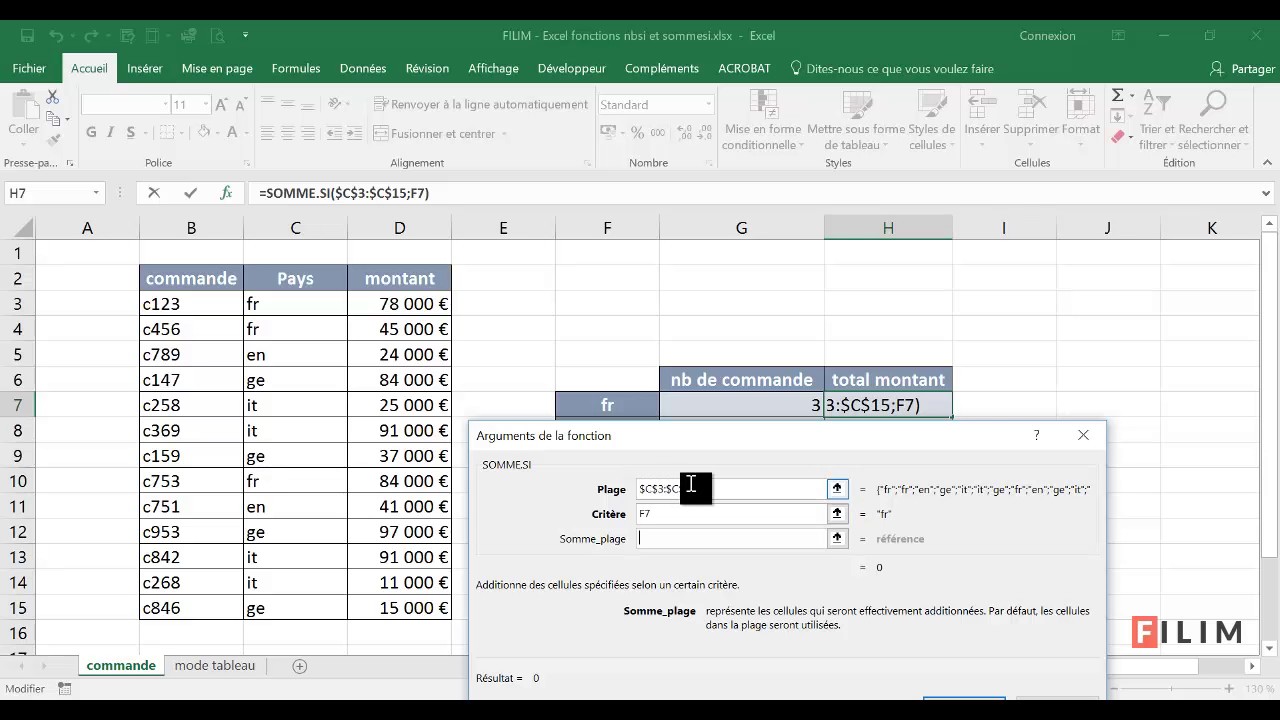Switch to the Données ribbon tab
The width and height of the screenshot is (1280, 720).
point(363,69)
